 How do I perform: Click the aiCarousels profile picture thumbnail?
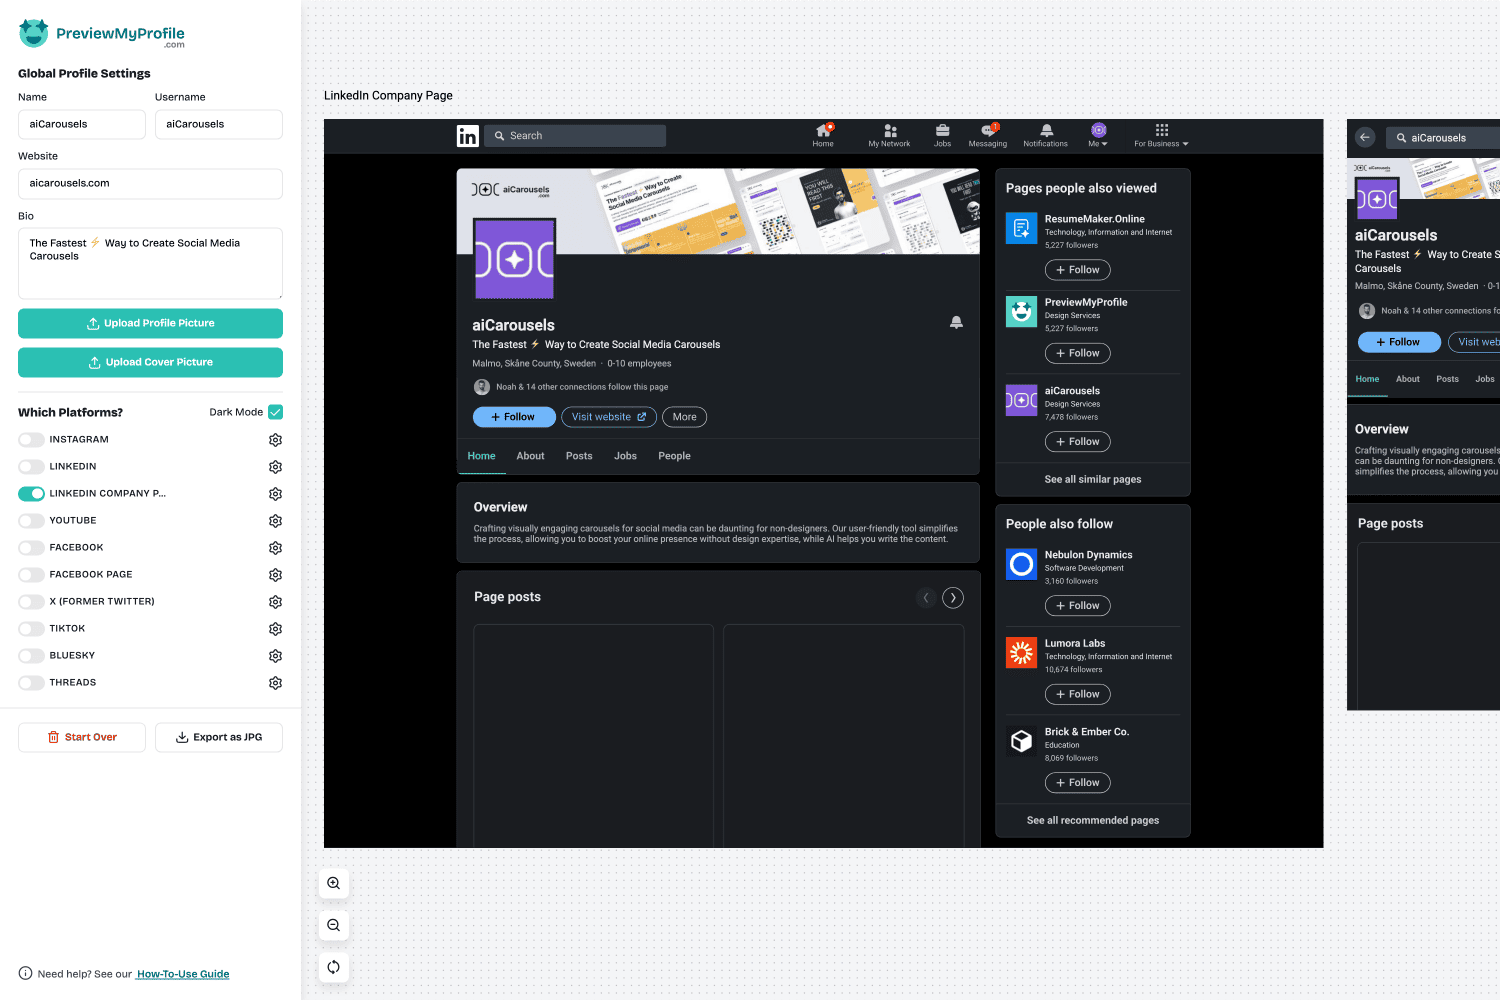(514, 259)
